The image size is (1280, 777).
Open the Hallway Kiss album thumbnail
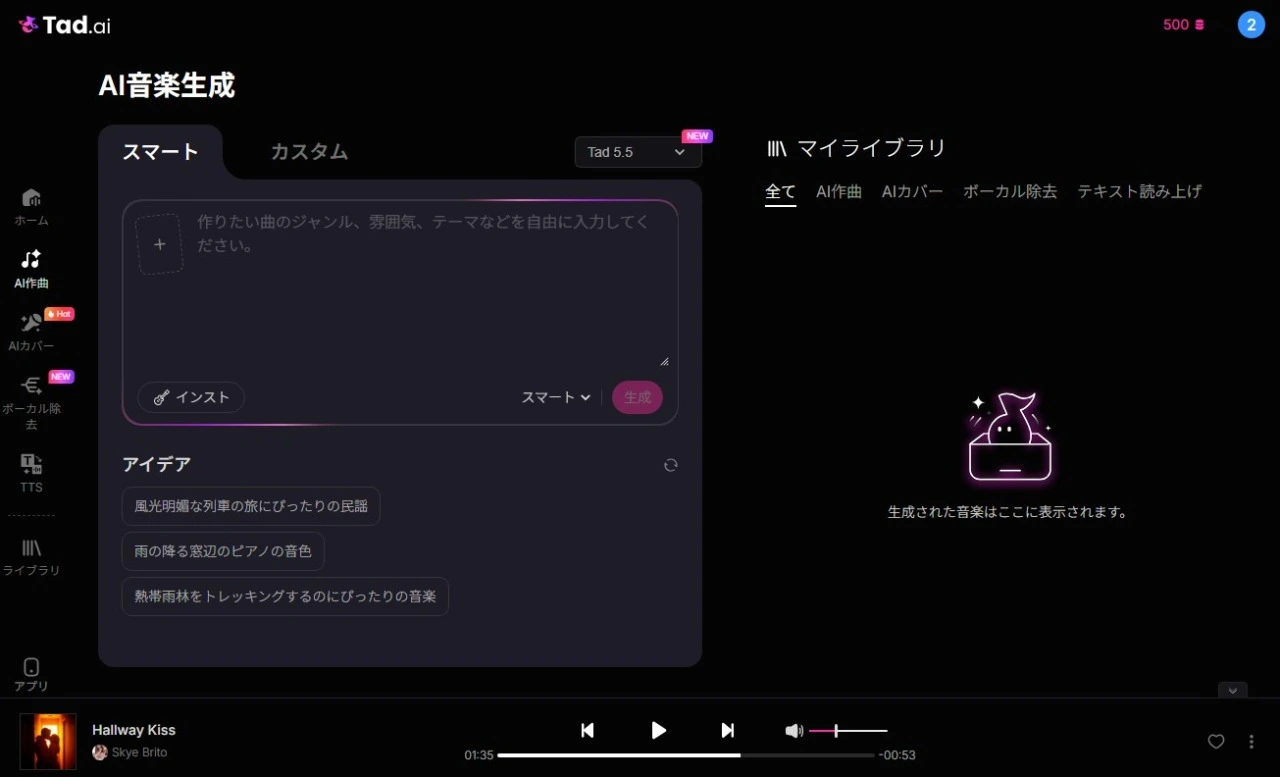(x=48, y=741)
